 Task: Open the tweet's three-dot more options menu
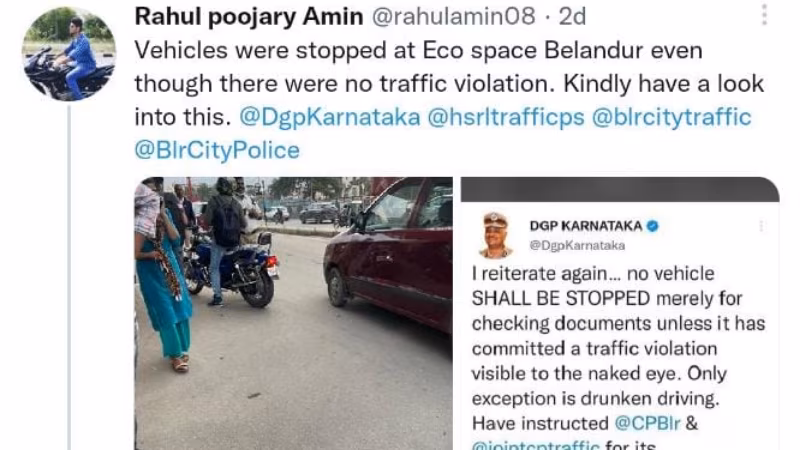764,15
